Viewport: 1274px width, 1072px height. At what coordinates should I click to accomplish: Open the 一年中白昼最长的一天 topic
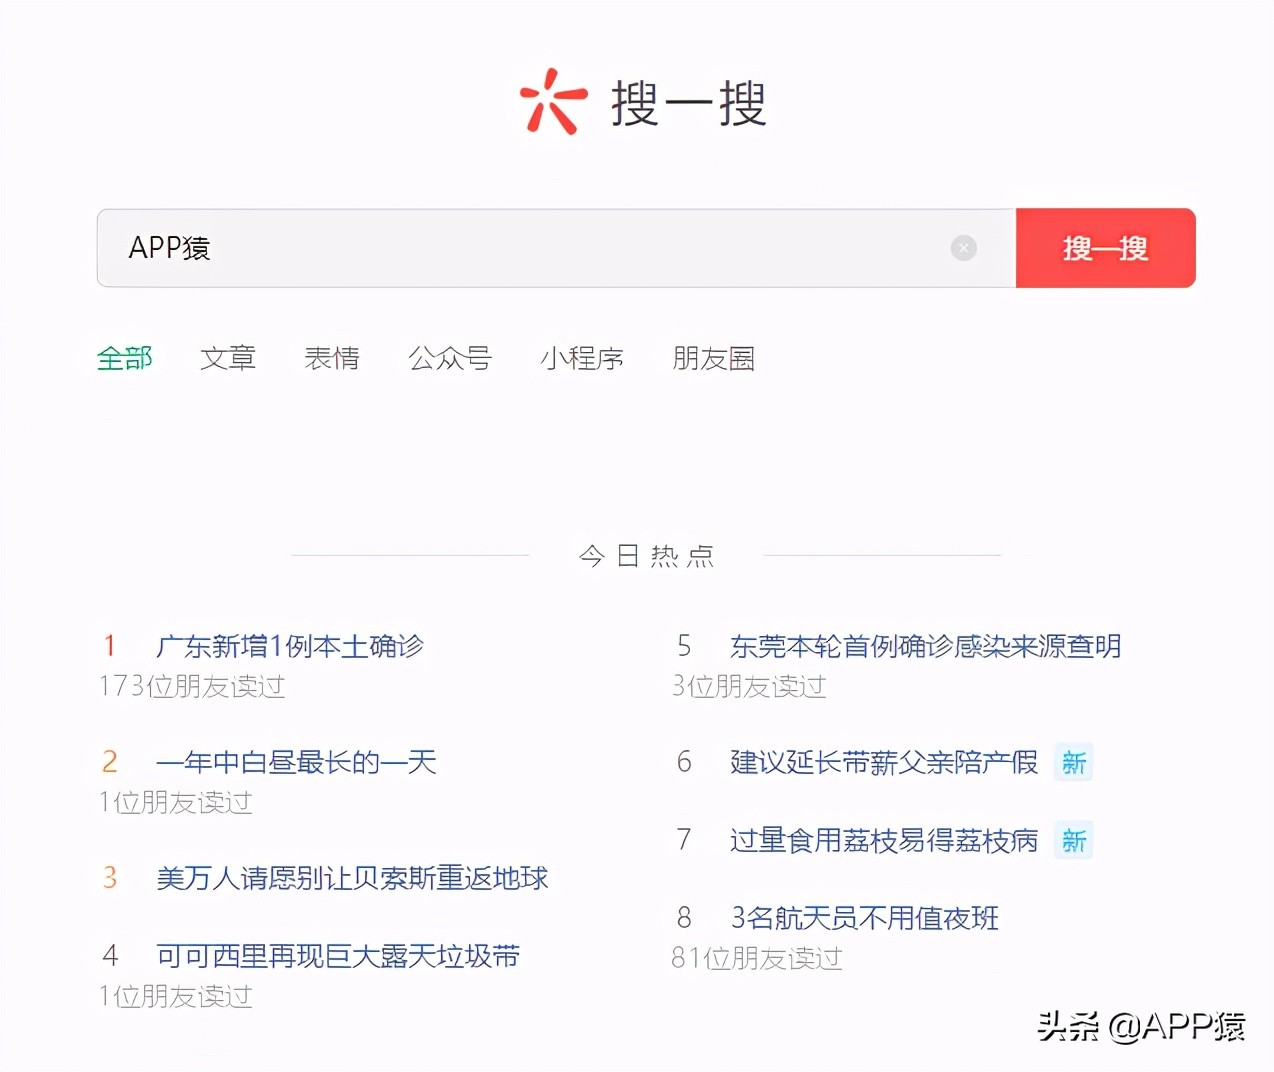click(x=297, y=762)
